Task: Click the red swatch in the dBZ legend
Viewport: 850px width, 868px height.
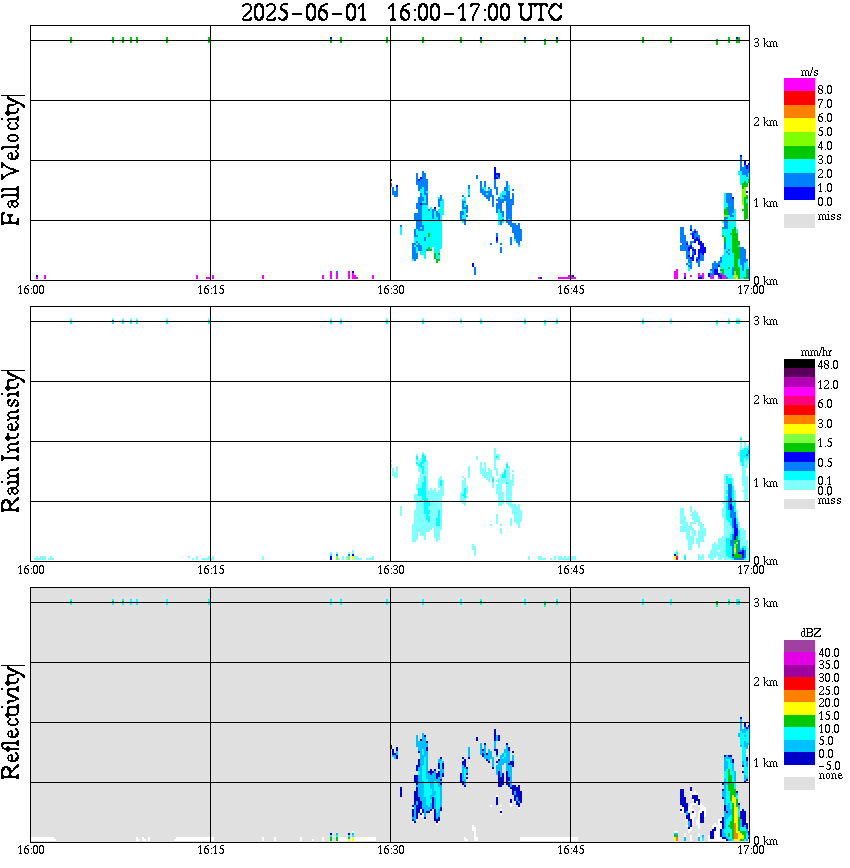Action: click(x=799, y=684)
